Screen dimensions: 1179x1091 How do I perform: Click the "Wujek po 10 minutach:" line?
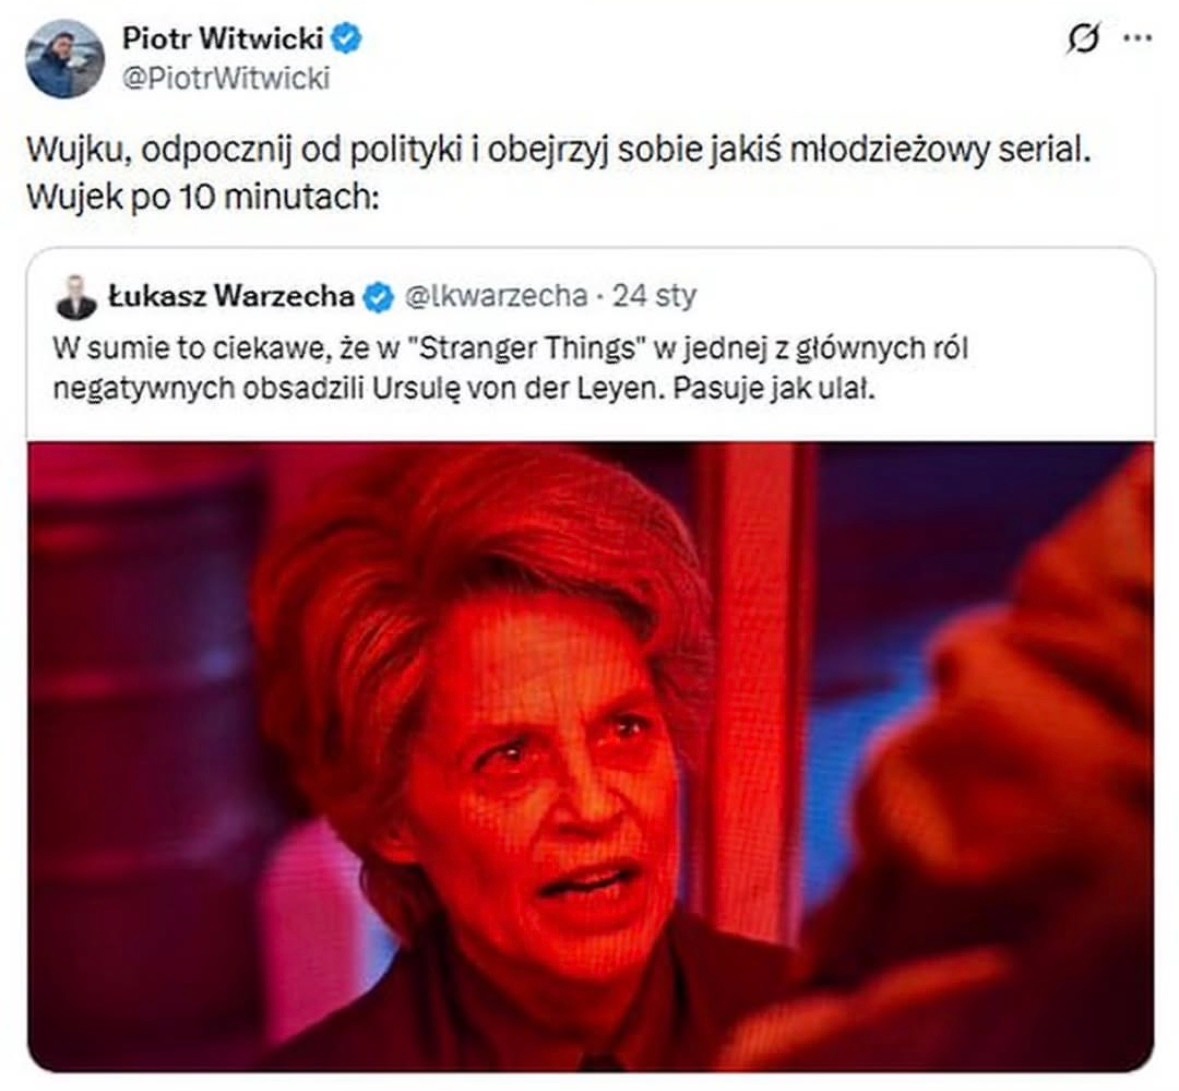202,198
